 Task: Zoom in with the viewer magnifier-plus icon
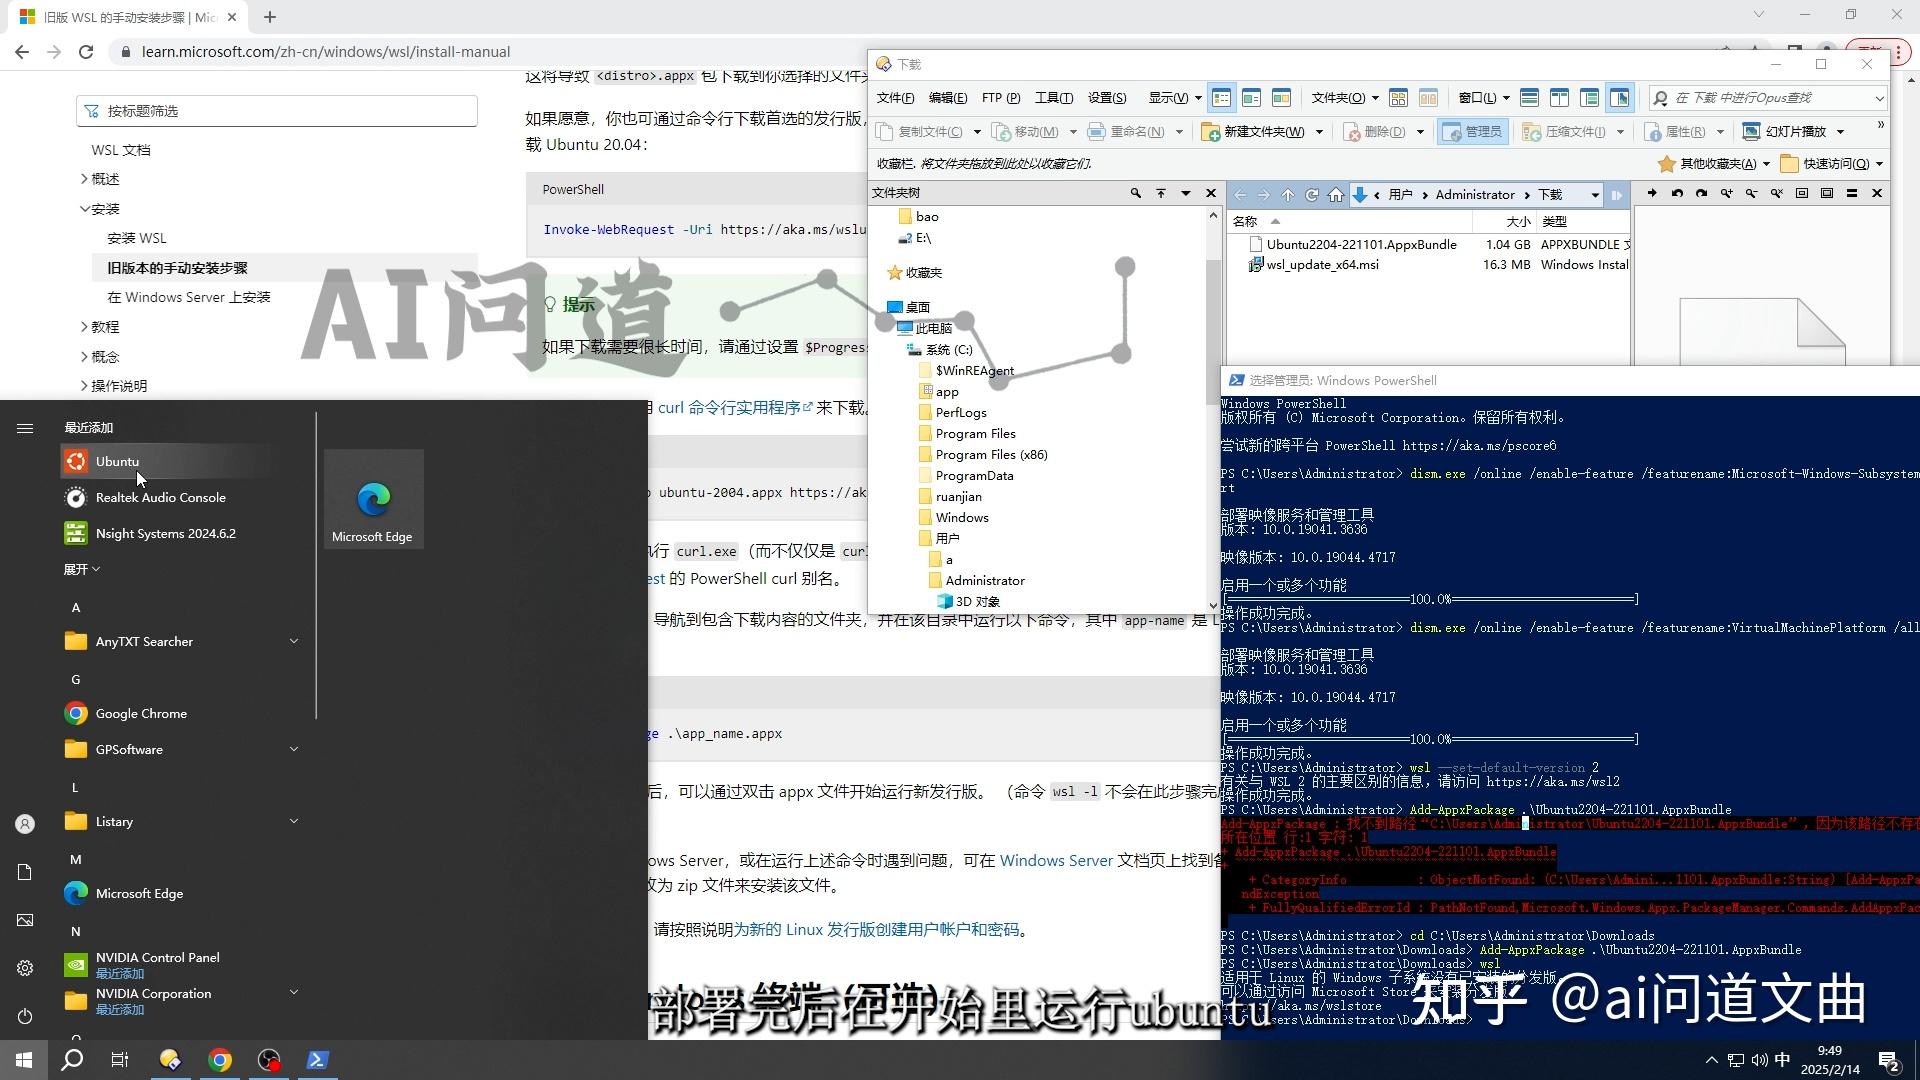(x=1727, y=194)
